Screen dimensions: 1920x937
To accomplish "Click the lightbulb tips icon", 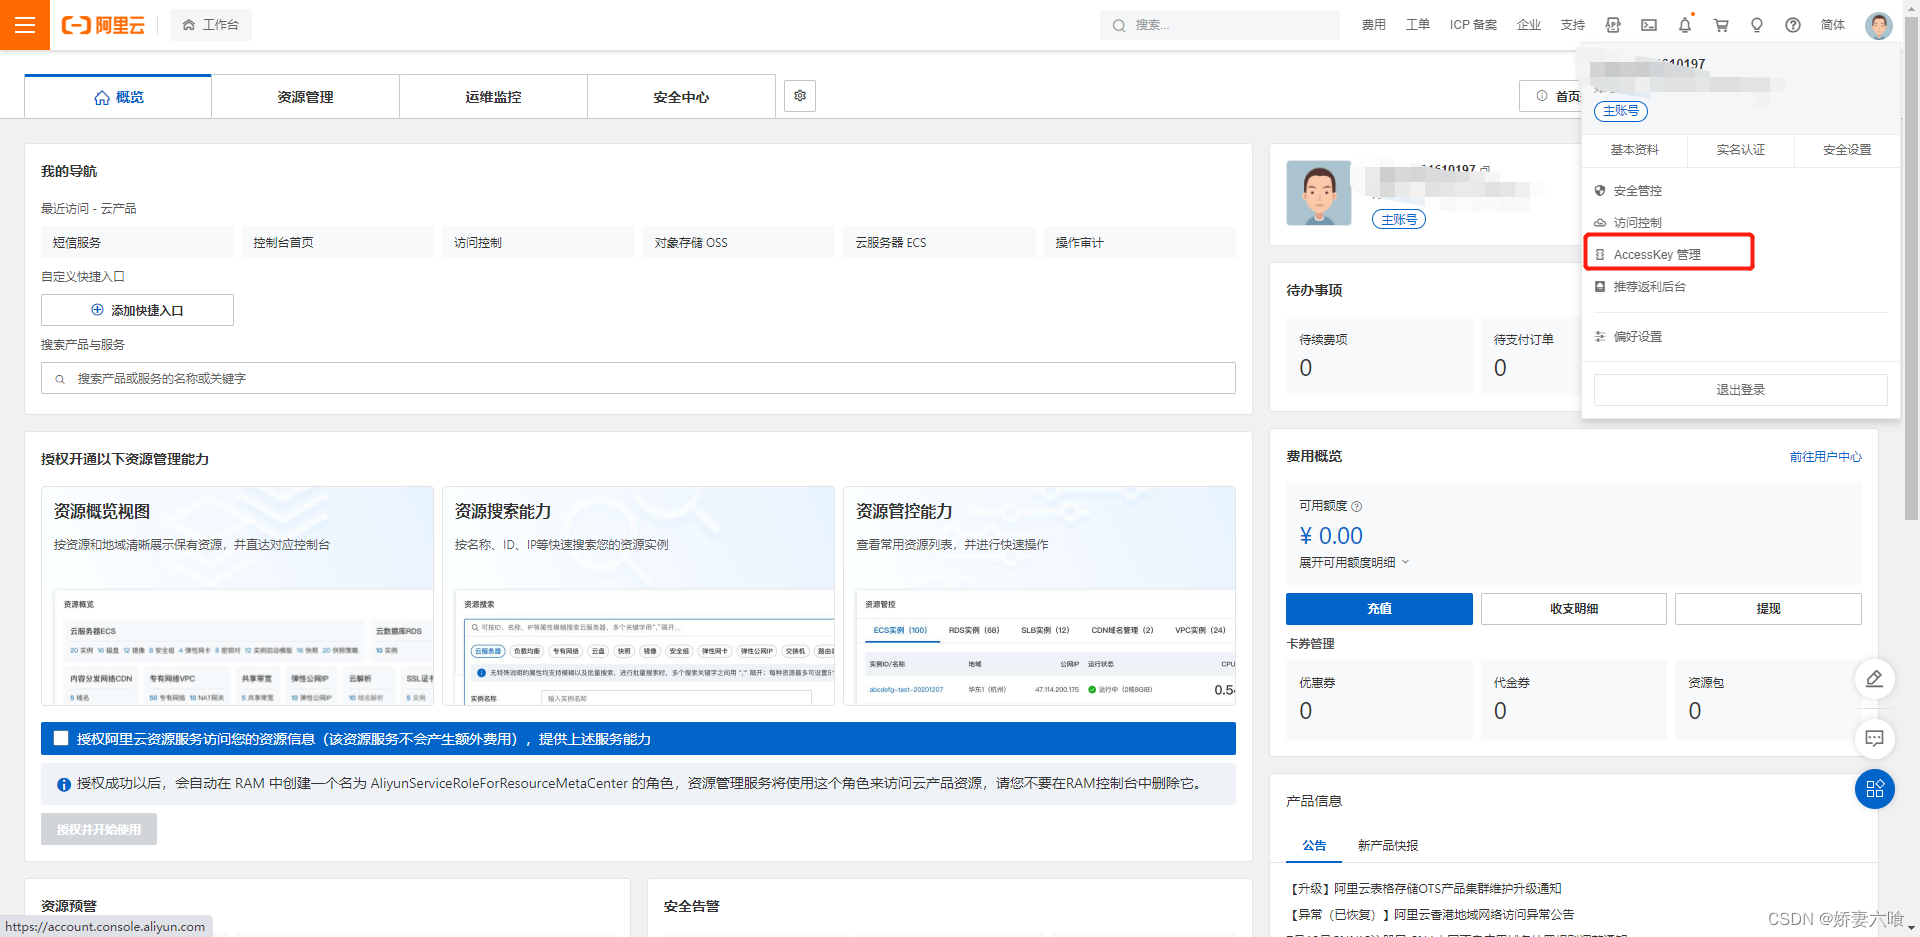I will [x=1757, y=25].
